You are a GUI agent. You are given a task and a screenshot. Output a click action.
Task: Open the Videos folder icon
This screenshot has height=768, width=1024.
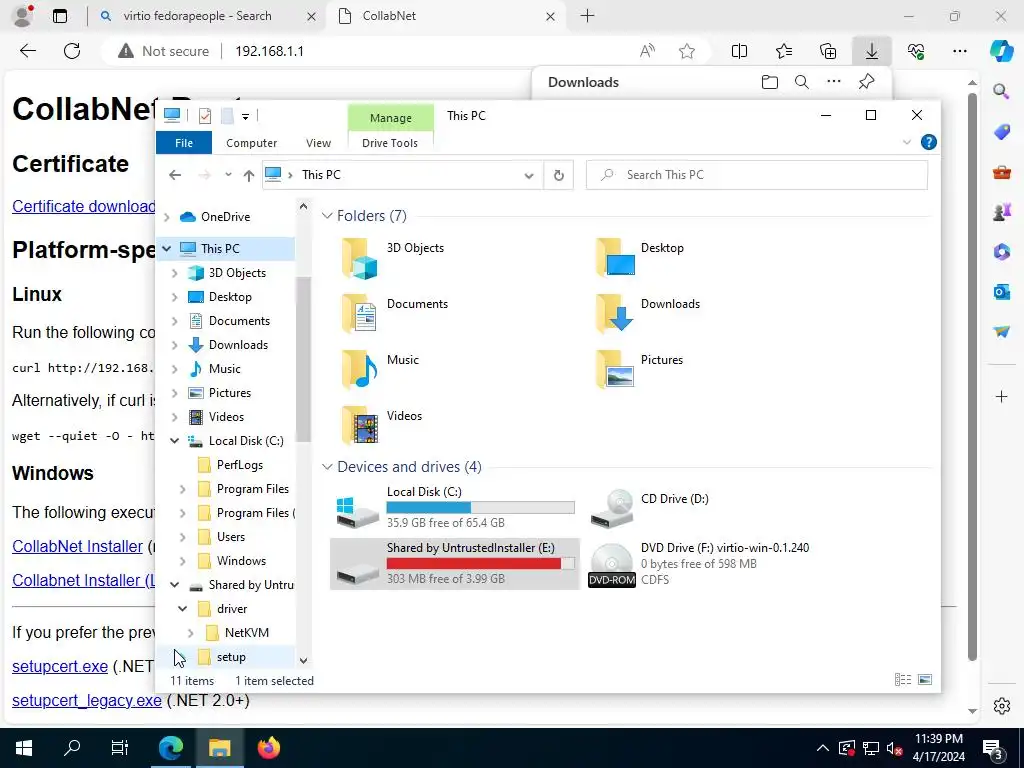359,425
